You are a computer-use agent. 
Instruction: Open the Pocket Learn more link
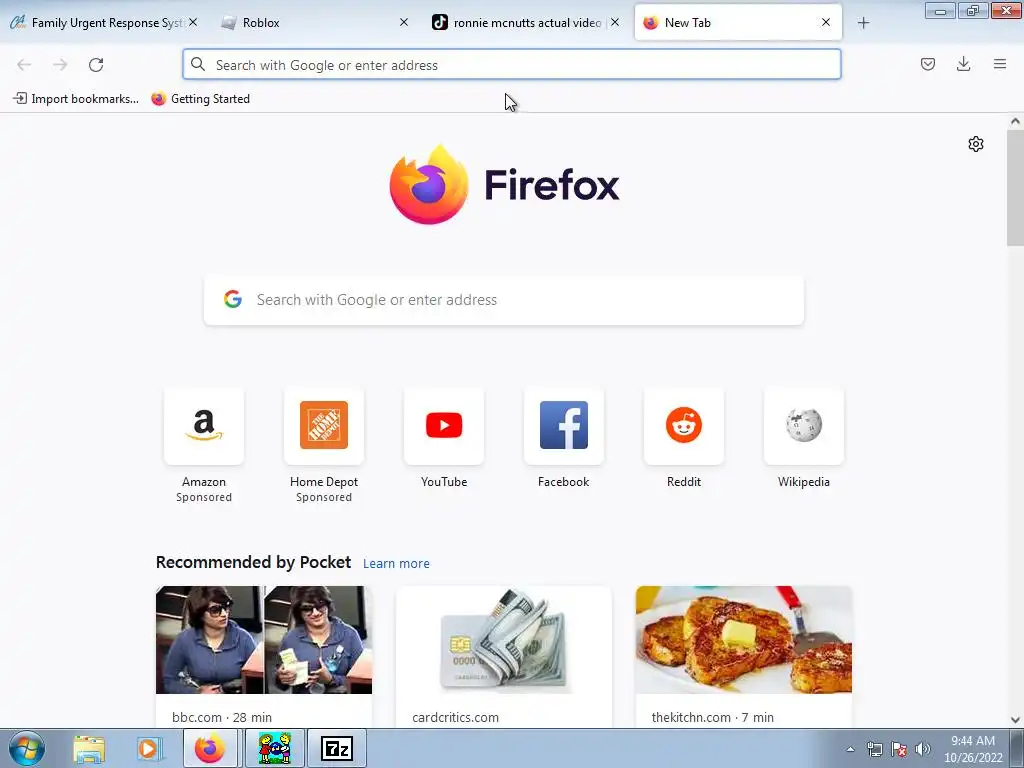[396, 563]
